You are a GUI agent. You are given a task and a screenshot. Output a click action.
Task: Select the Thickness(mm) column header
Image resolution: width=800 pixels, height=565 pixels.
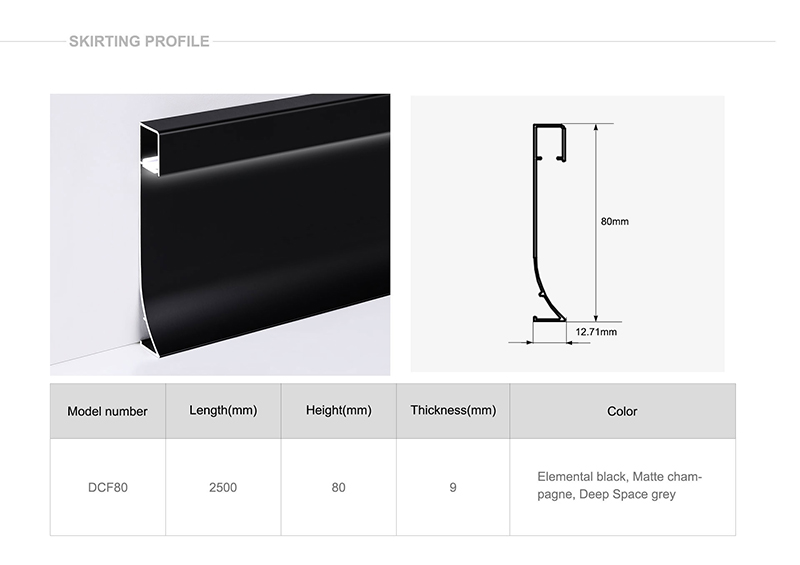tap(453, 411)
